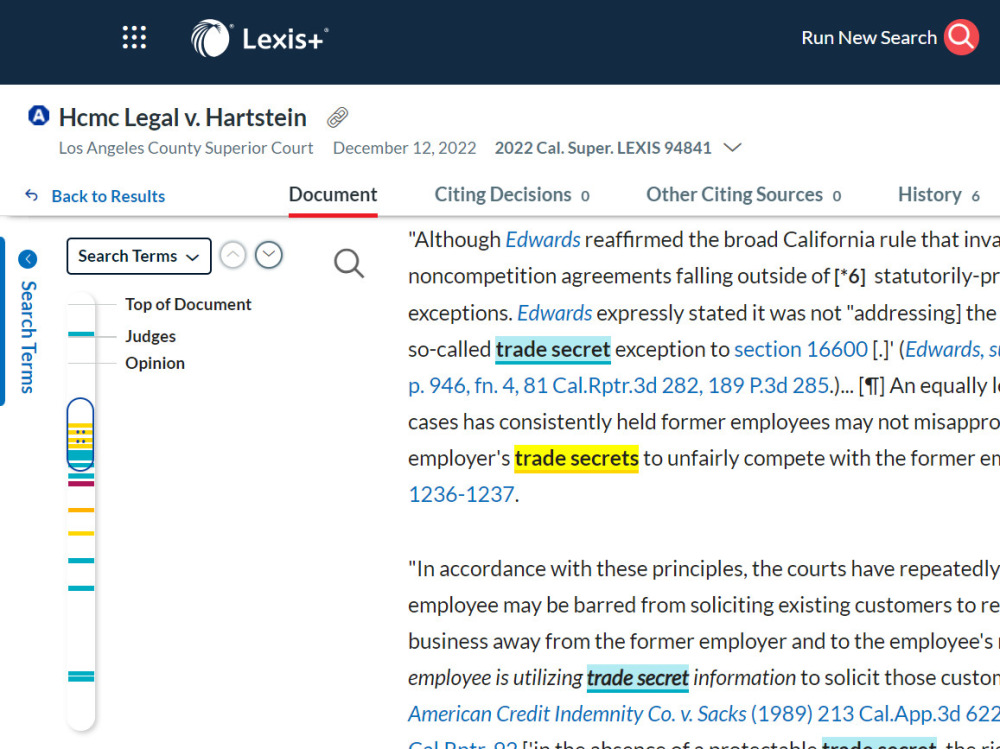
Task: Open the Citing Decisions tab
Action: point(511,195)
